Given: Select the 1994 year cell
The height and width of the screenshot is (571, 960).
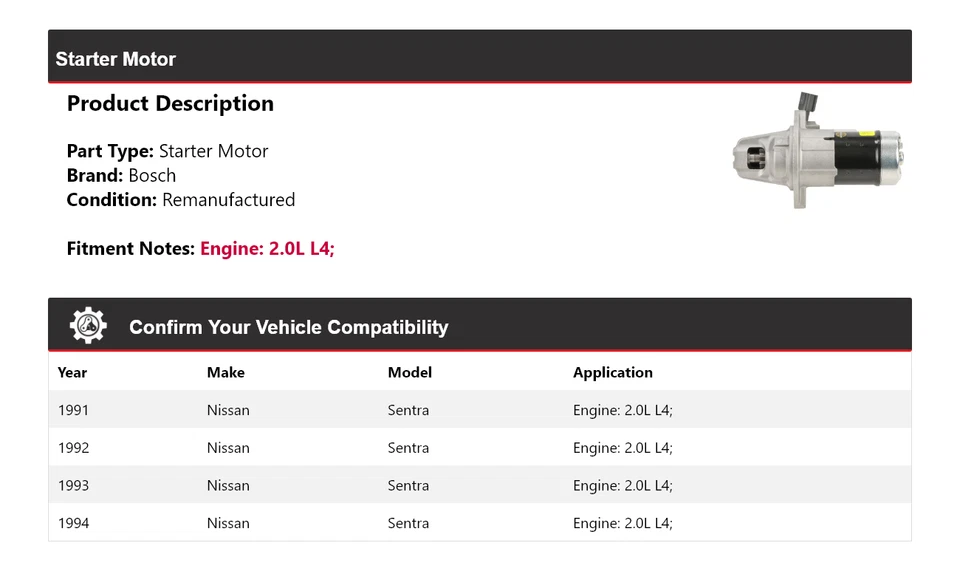Looking at the screenshot, I should tap(73, 523).
